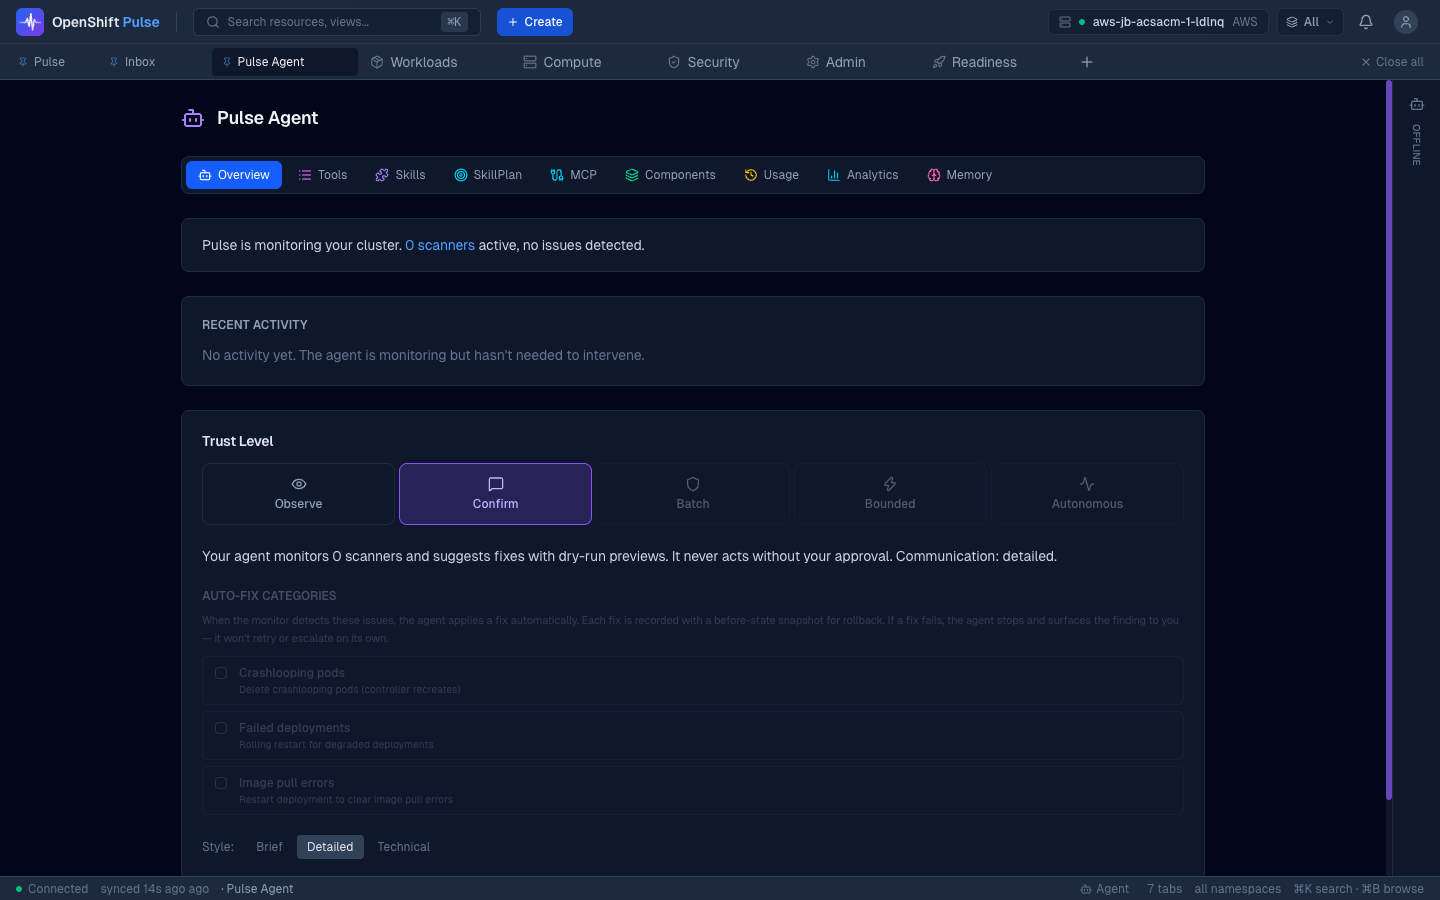This screenshot has height=900, width=1440.
Task: Open the All namespaces dropdown
Action: [1310, 22]
